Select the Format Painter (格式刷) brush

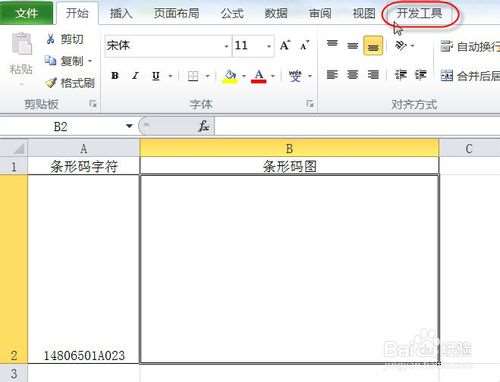coord(51,83)
